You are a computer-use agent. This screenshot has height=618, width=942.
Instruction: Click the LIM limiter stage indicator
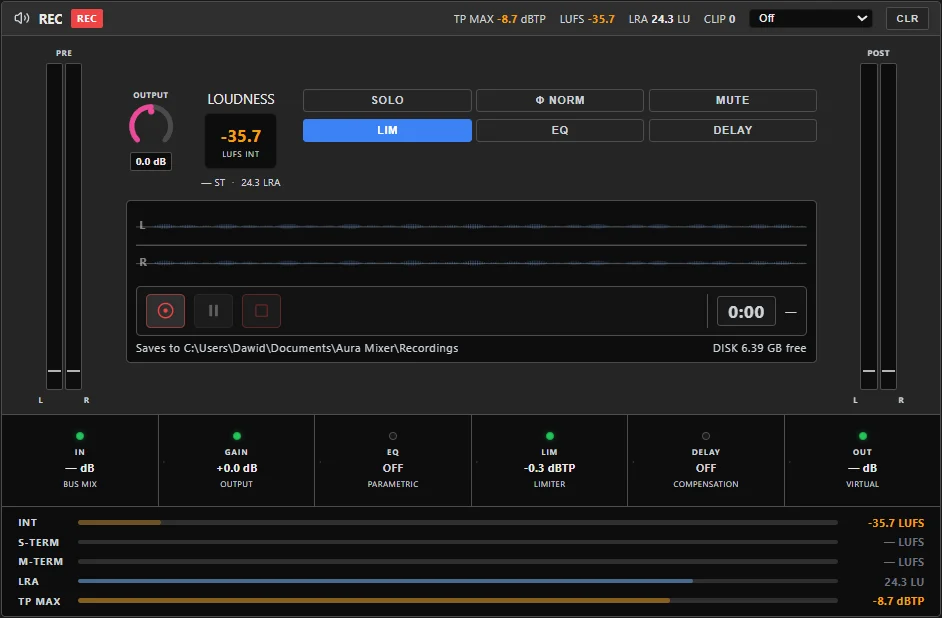(x=549, y=460)
